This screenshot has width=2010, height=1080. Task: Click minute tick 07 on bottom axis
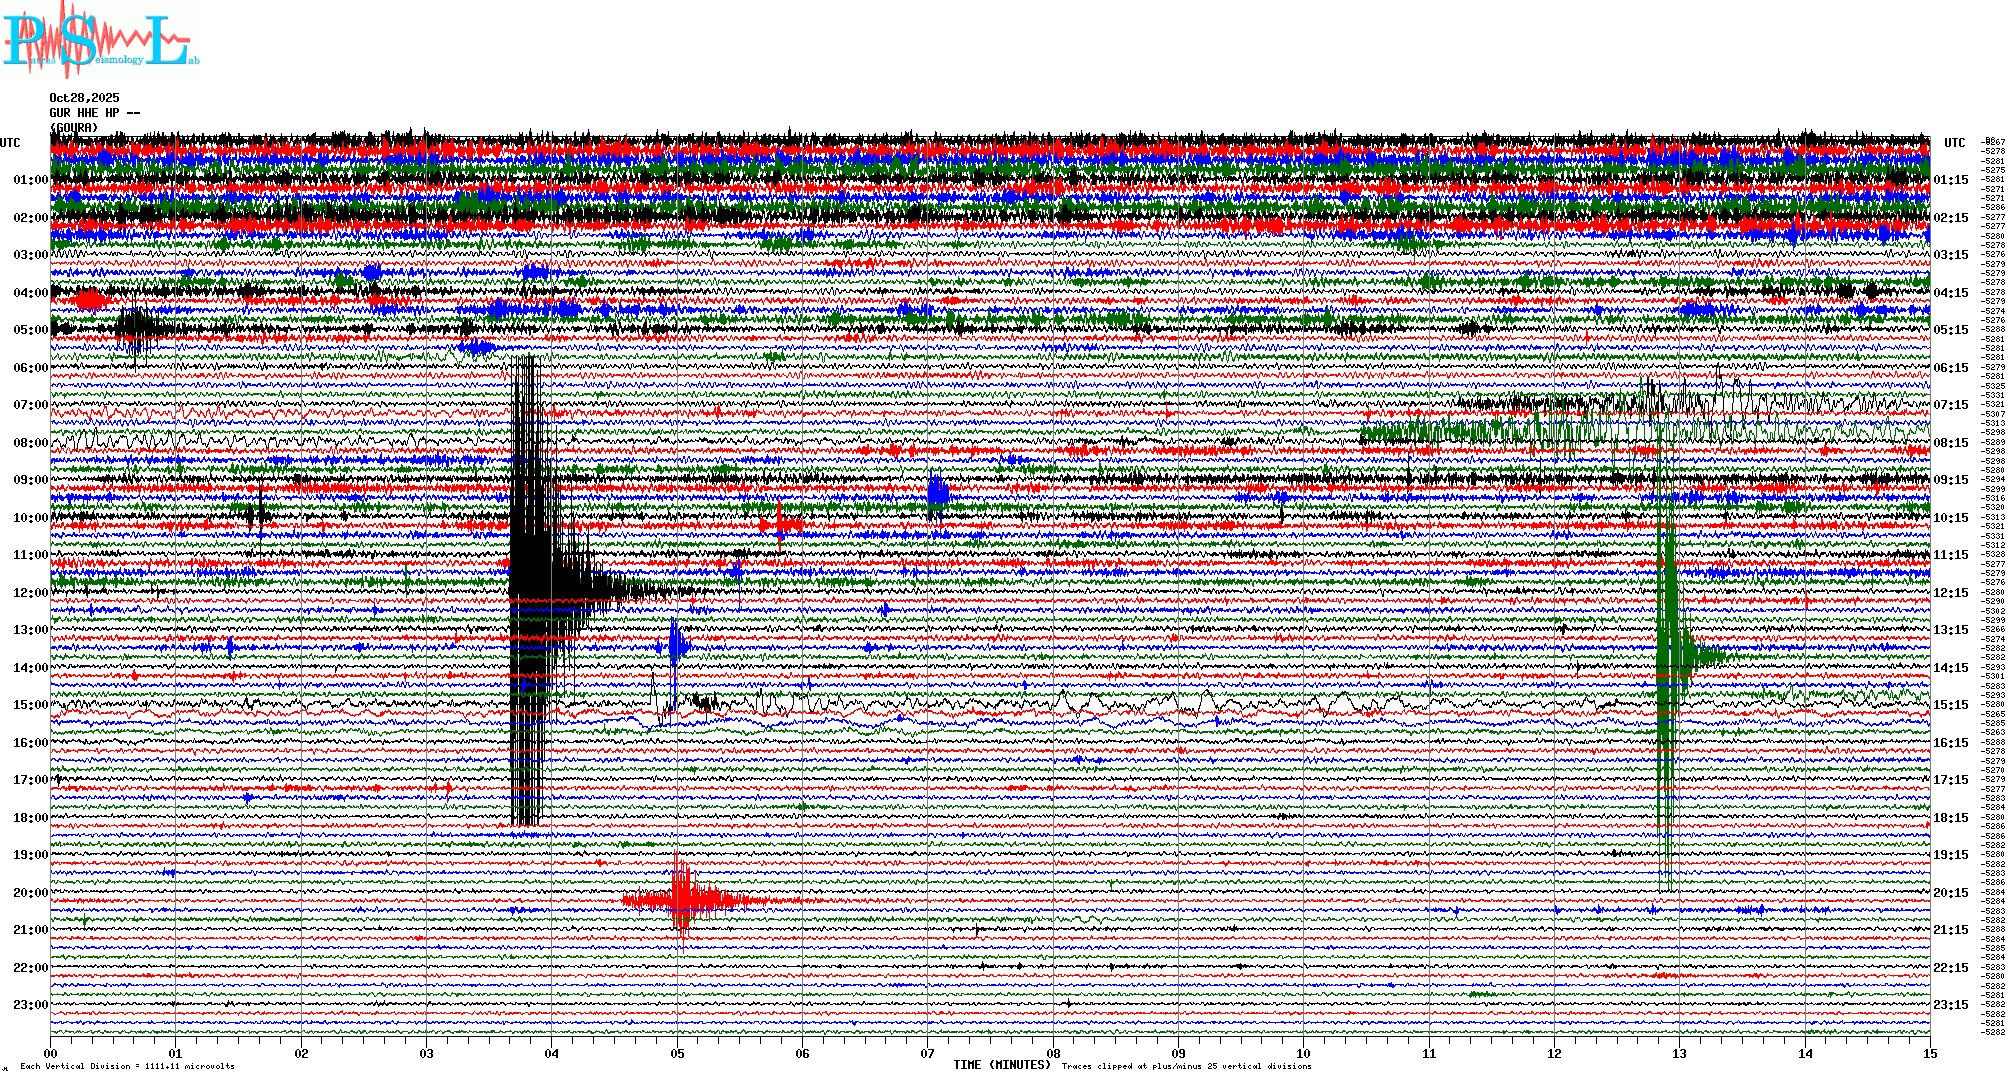pyautogui.click(x=928, y=1053)
